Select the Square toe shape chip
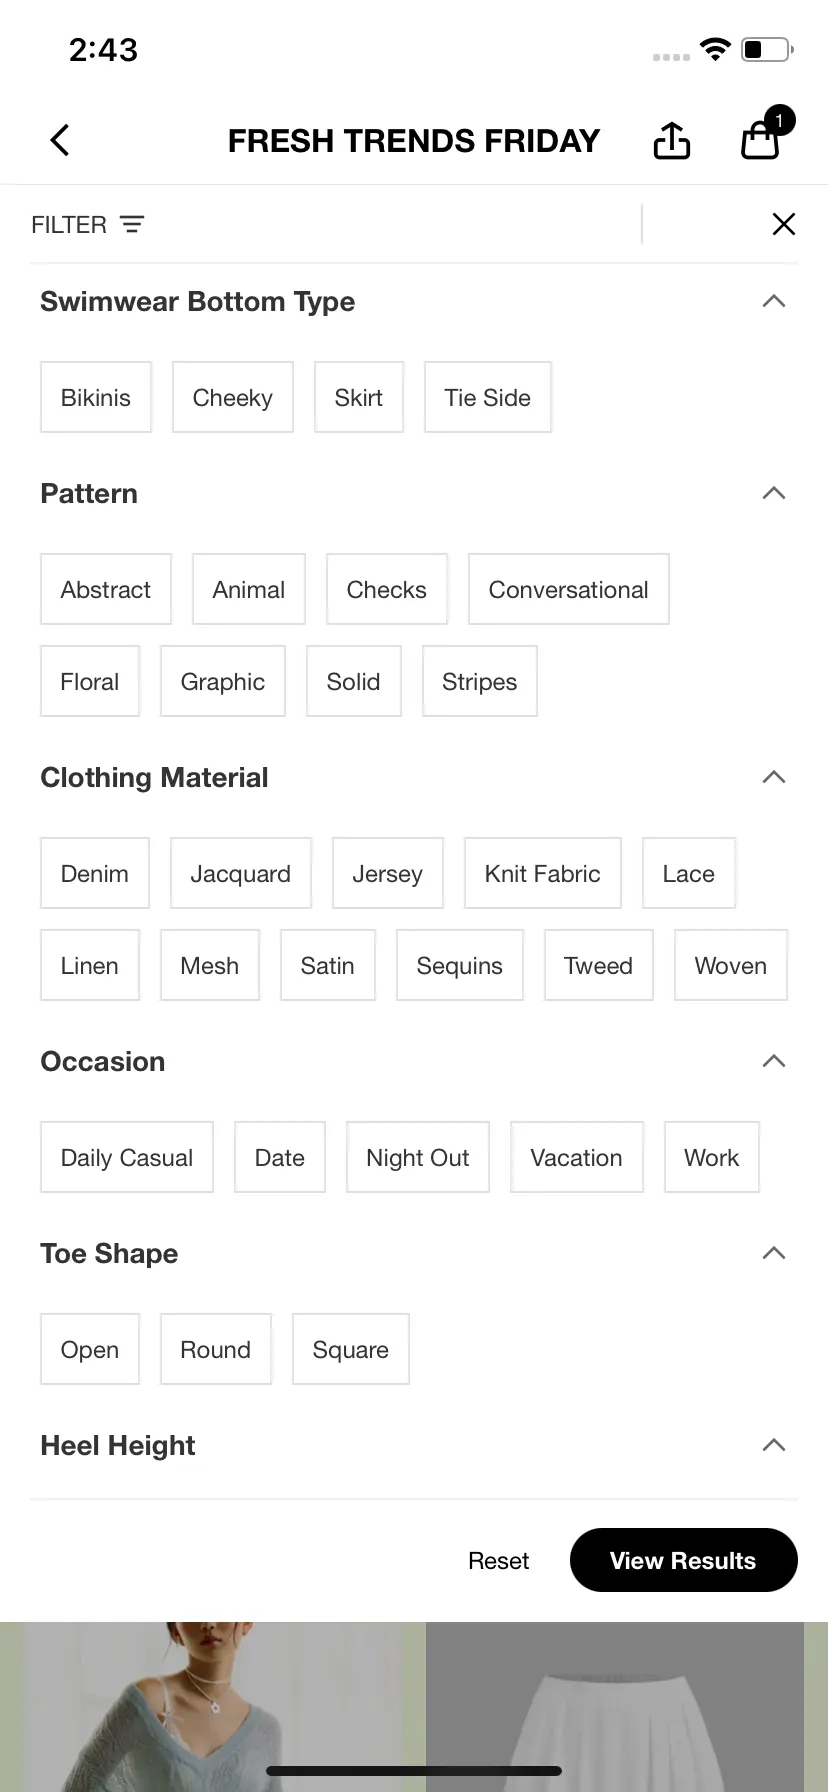This screenshot has height=1792, width=828. [351, 1349]
